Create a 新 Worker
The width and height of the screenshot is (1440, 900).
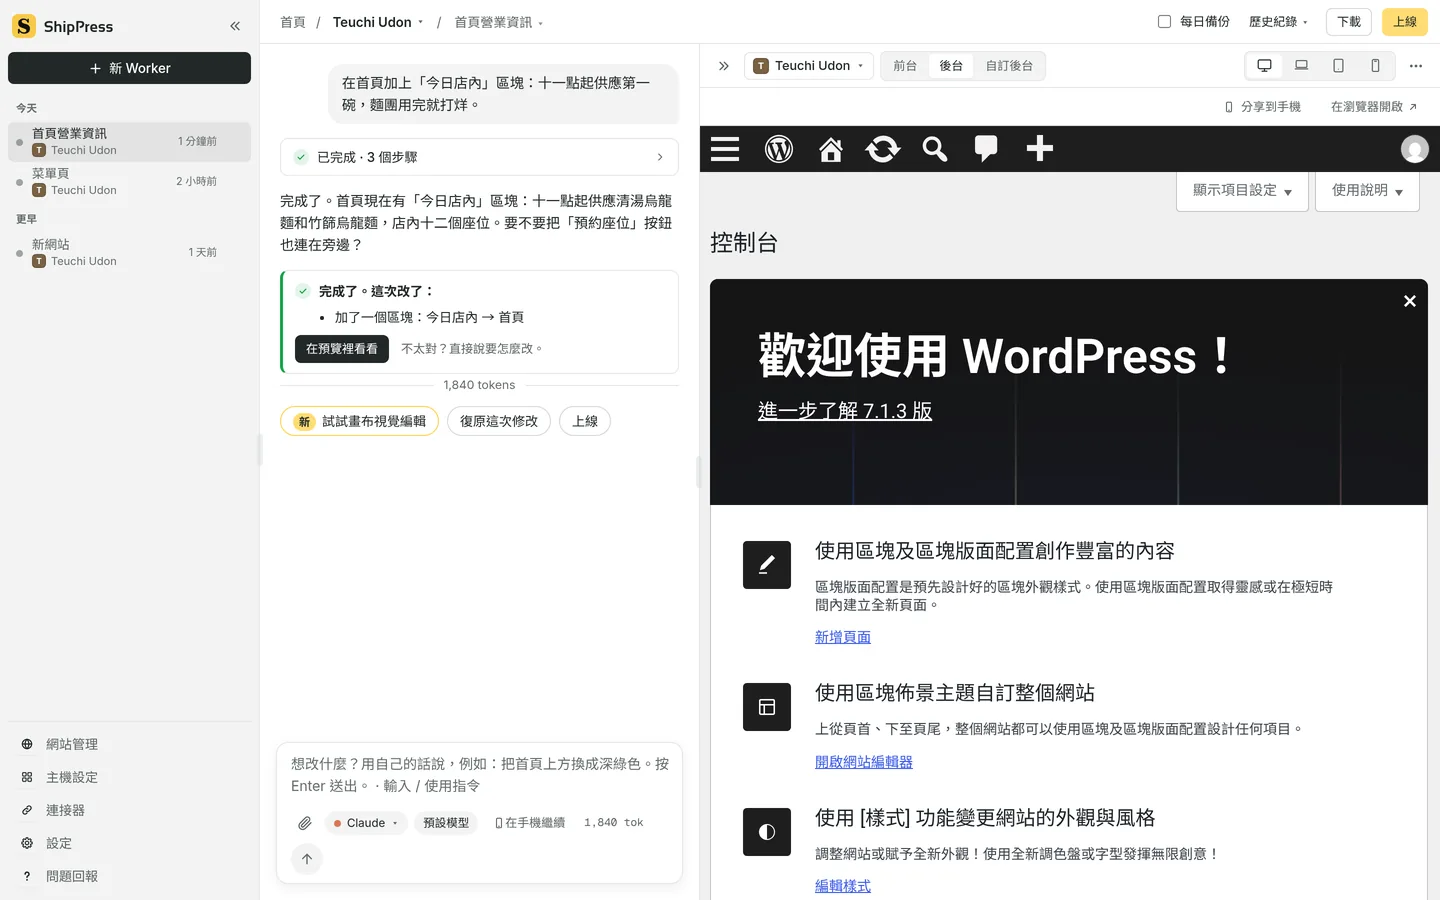click(130, 68)
